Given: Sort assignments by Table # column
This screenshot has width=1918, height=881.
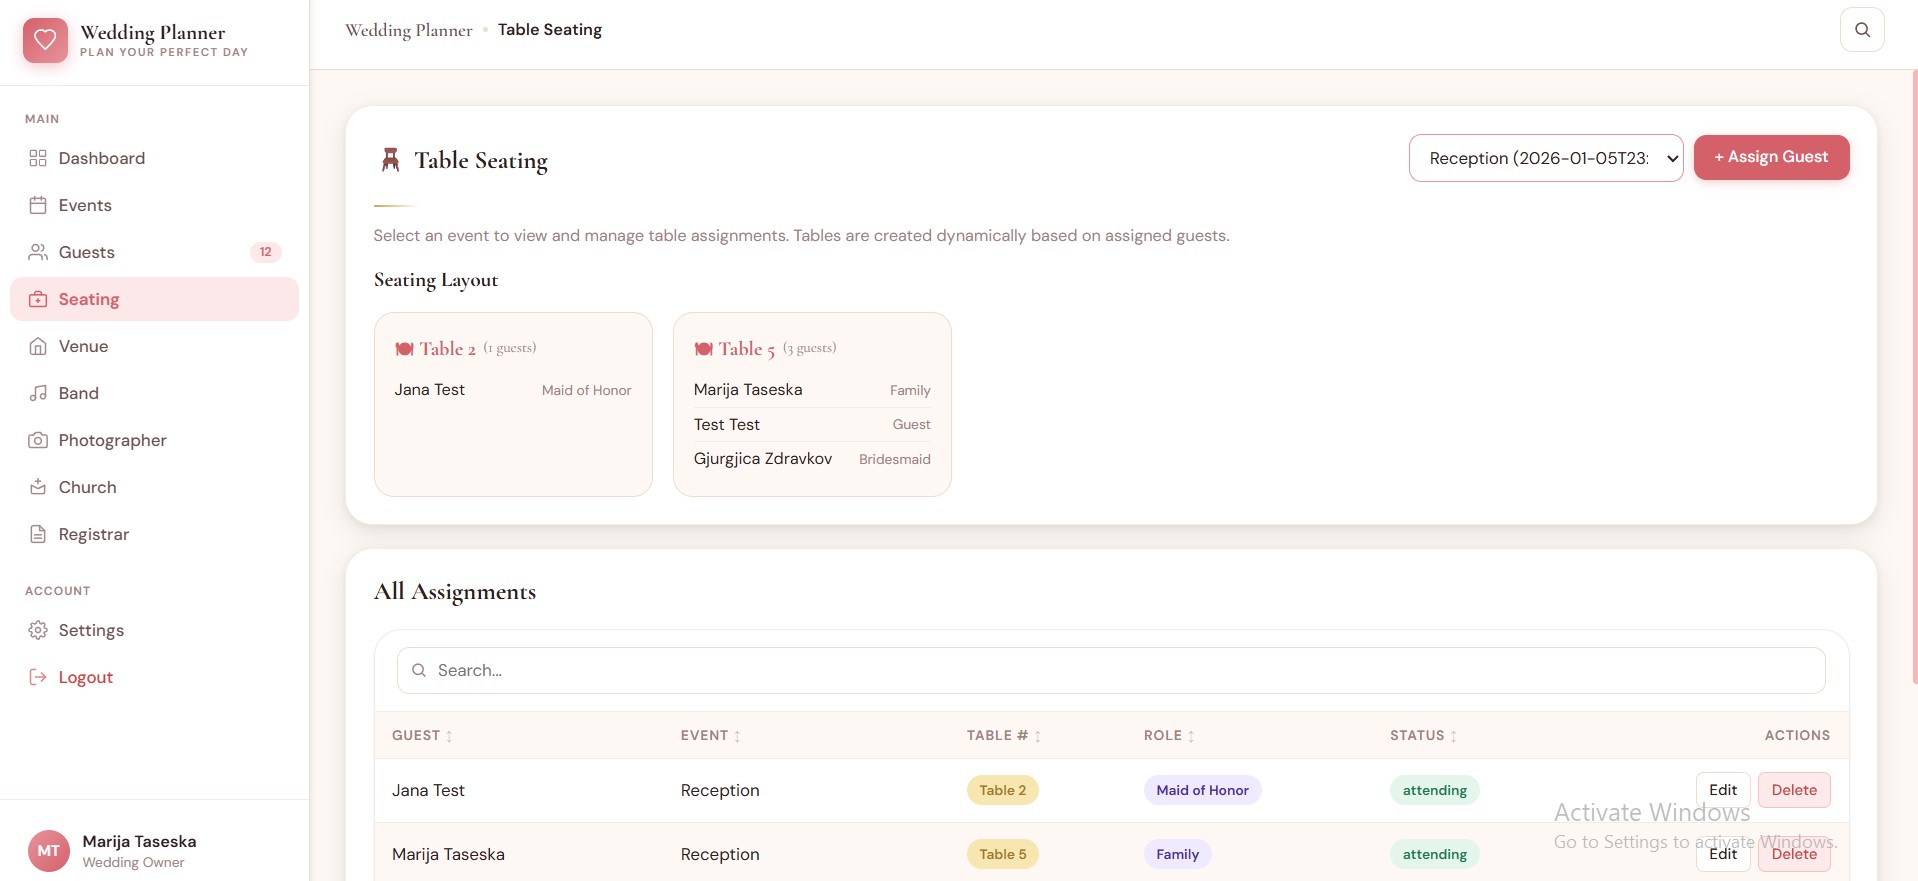Looking at the screenshot, I should [1003, 735].
